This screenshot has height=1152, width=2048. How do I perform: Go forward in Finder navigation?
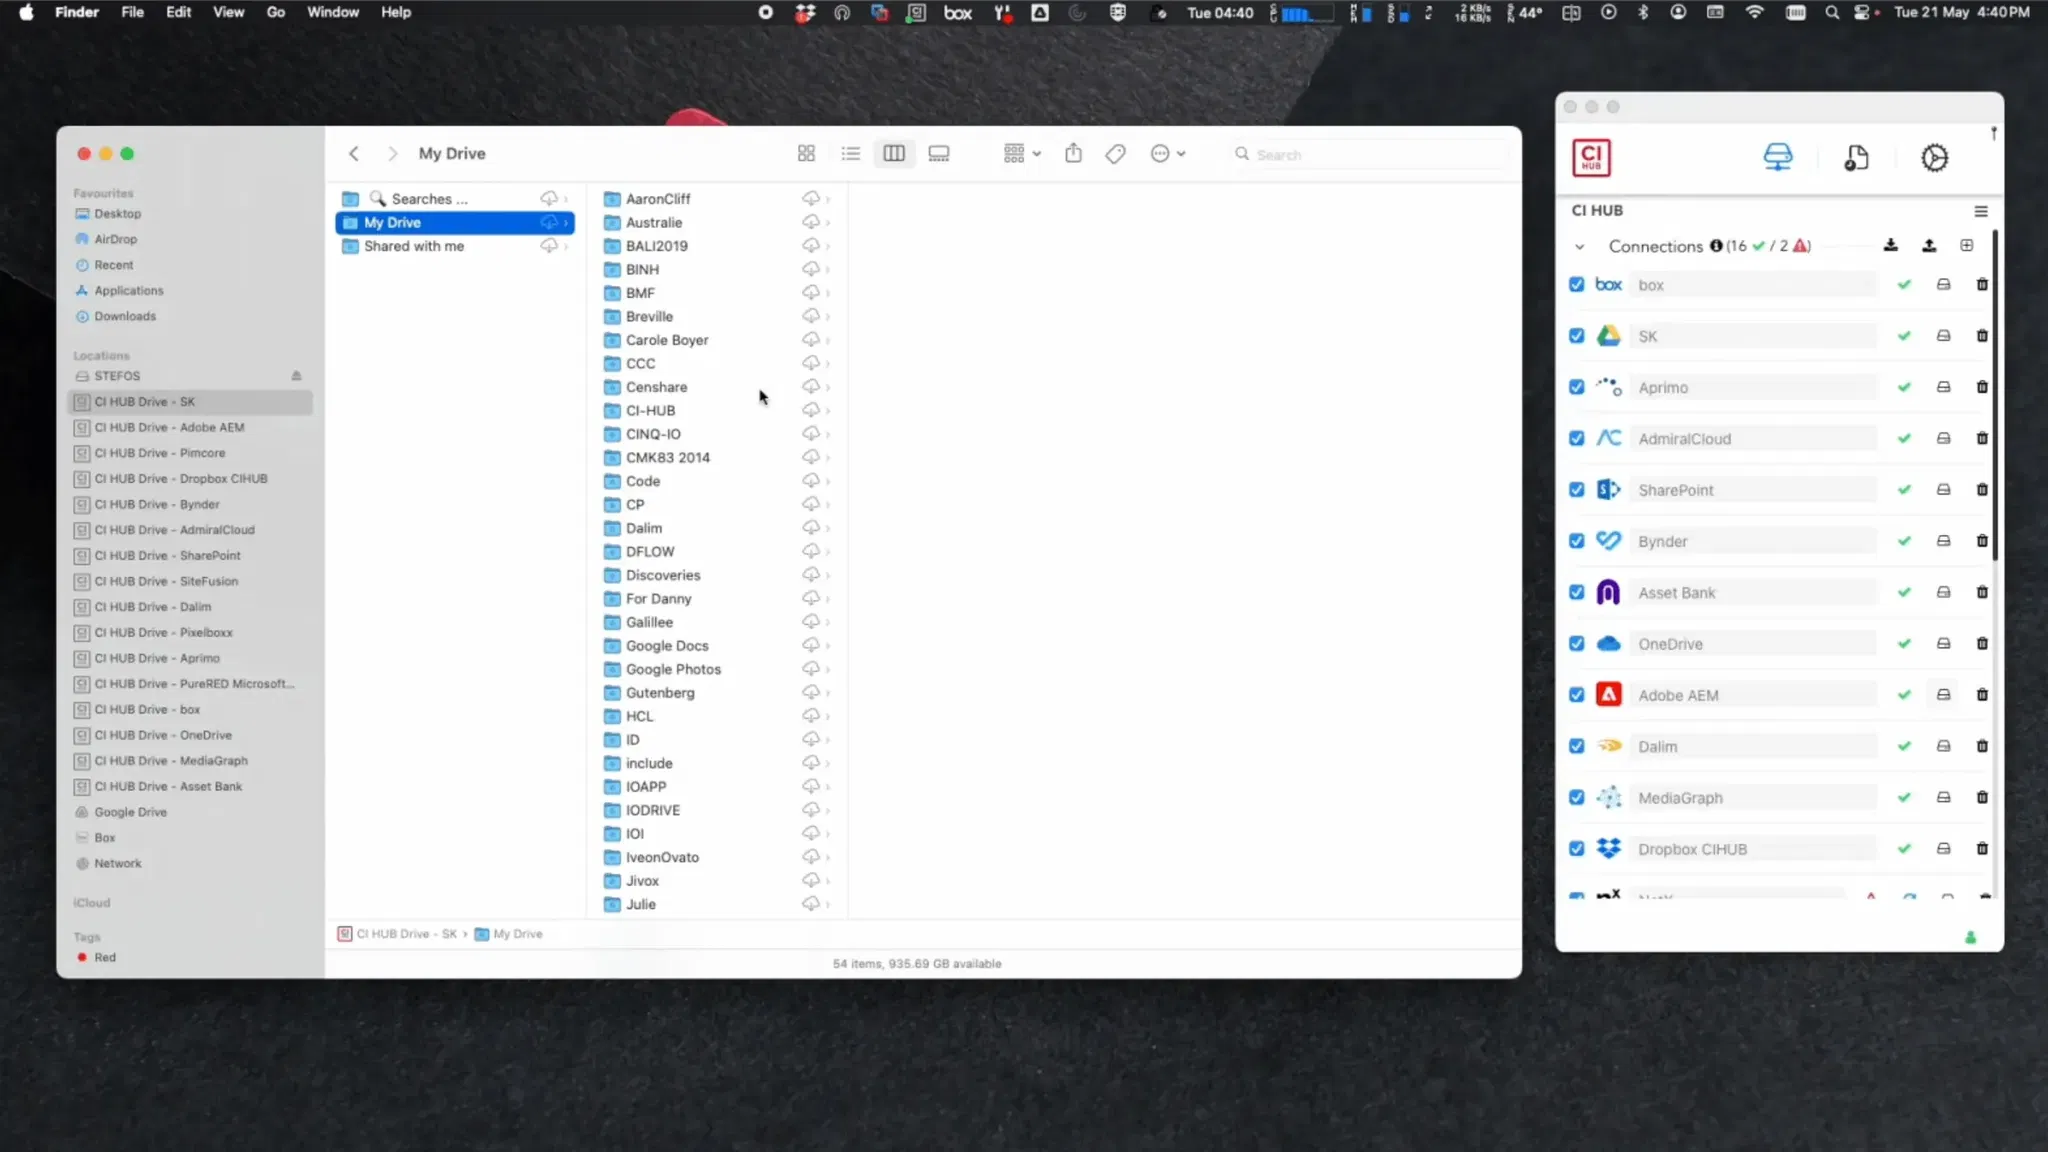[x=392, y=153]
